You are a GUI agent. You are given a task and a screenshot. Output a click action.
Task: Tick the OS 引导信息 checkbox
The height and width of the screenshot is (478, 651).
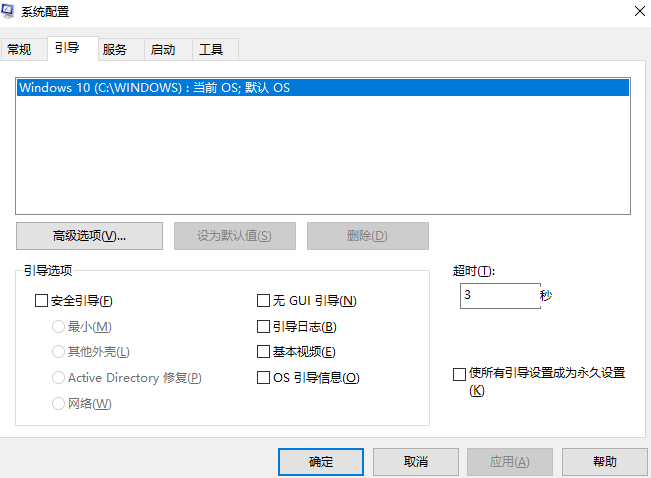(264, 378)
